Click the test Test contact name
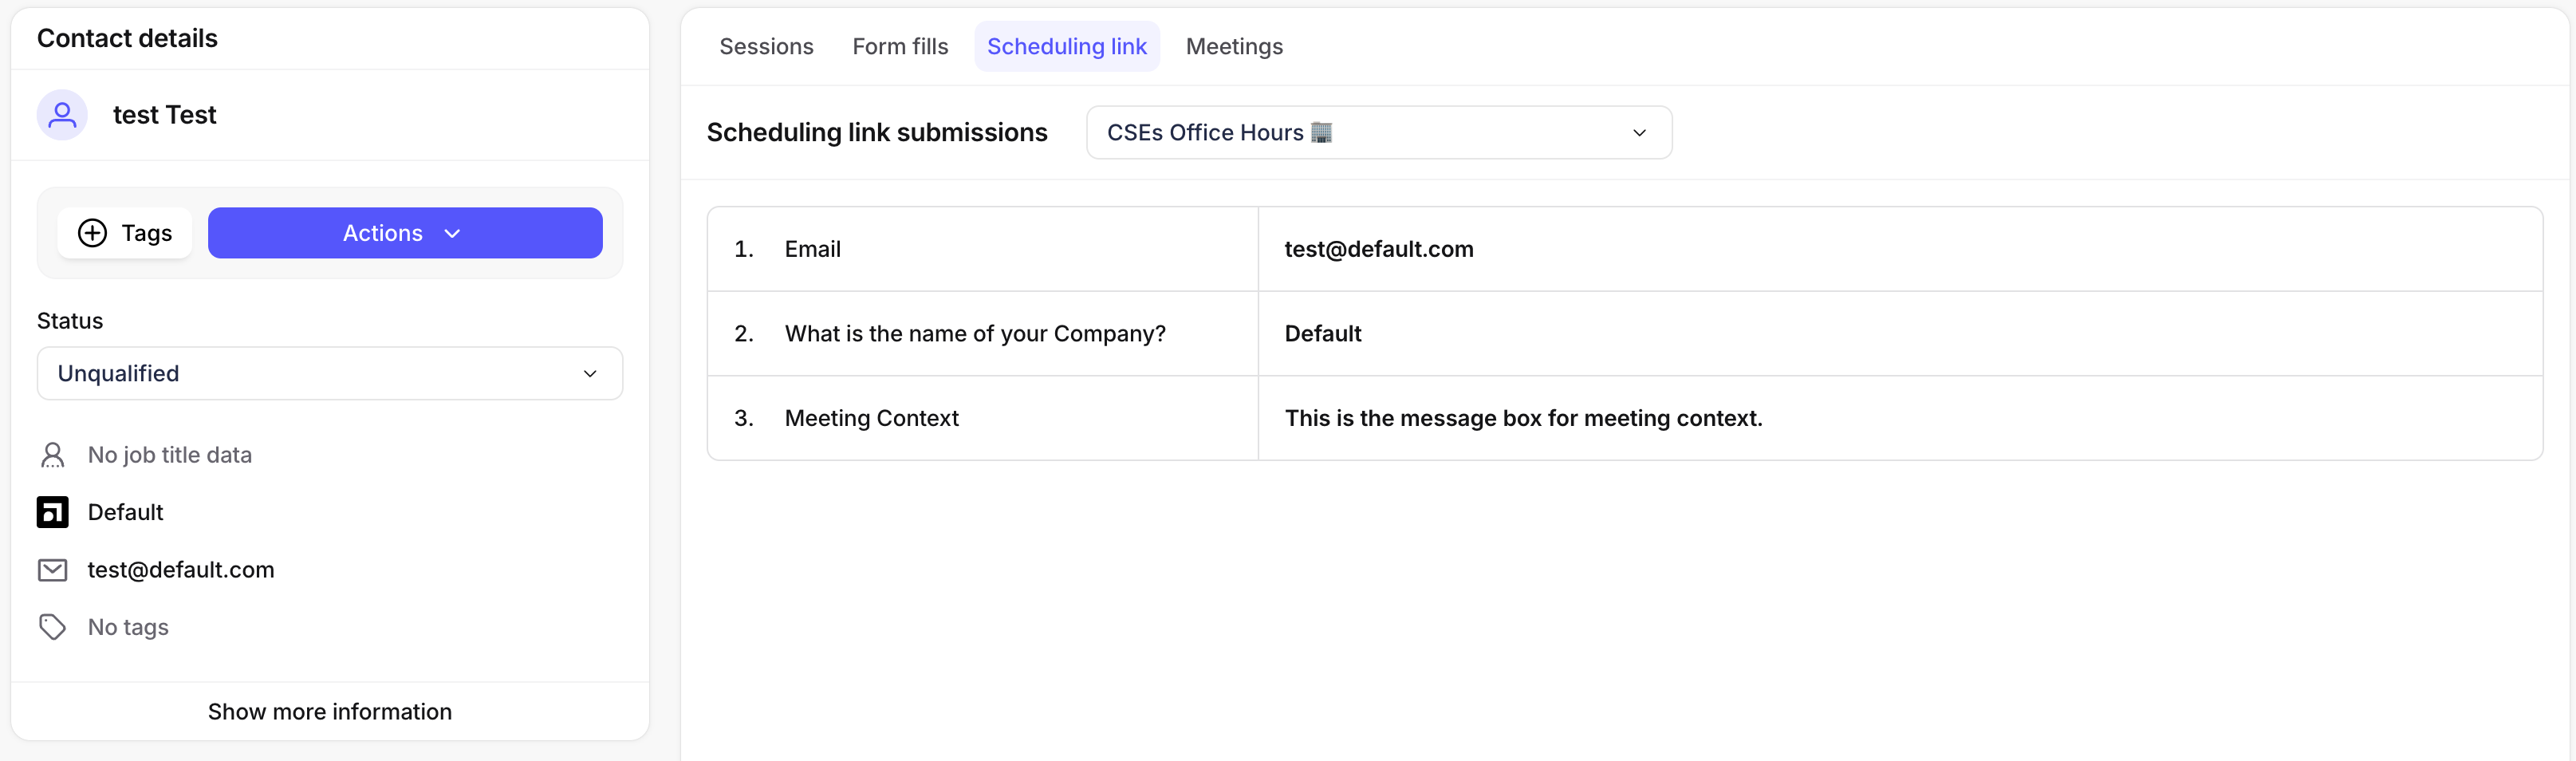 [x=165, y=115]
